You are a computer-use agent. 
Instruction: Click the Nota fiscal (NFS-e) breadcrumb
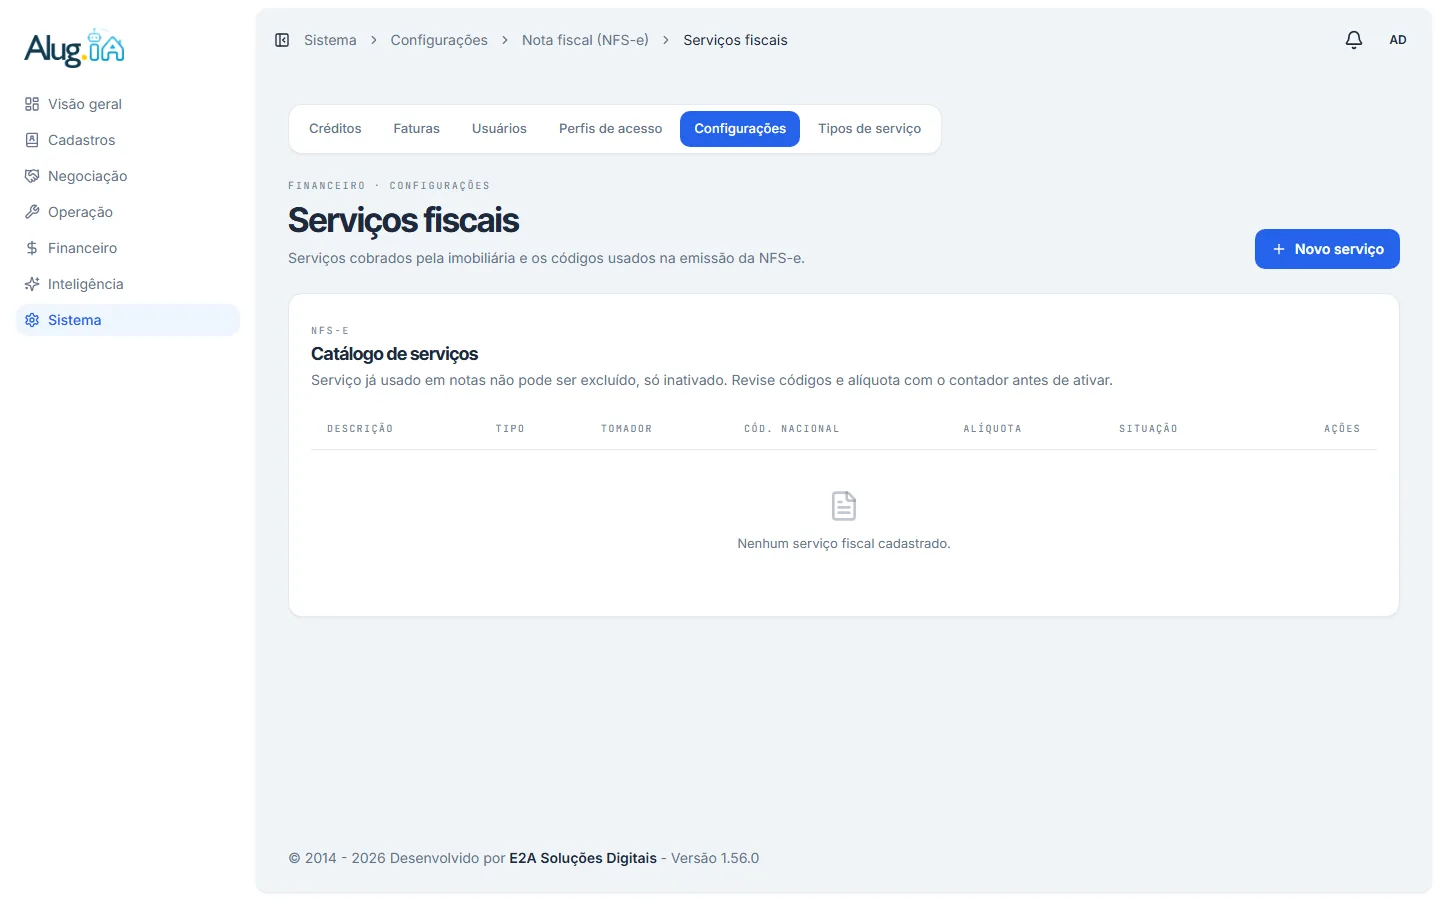click(585, 40)
